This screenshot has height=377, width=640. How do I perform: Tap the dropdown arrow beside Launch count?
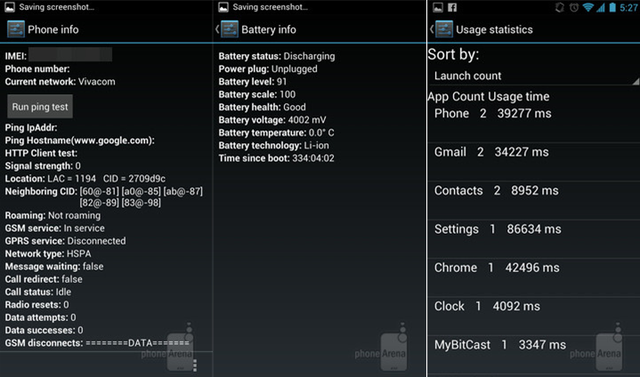tap(635, 82)
